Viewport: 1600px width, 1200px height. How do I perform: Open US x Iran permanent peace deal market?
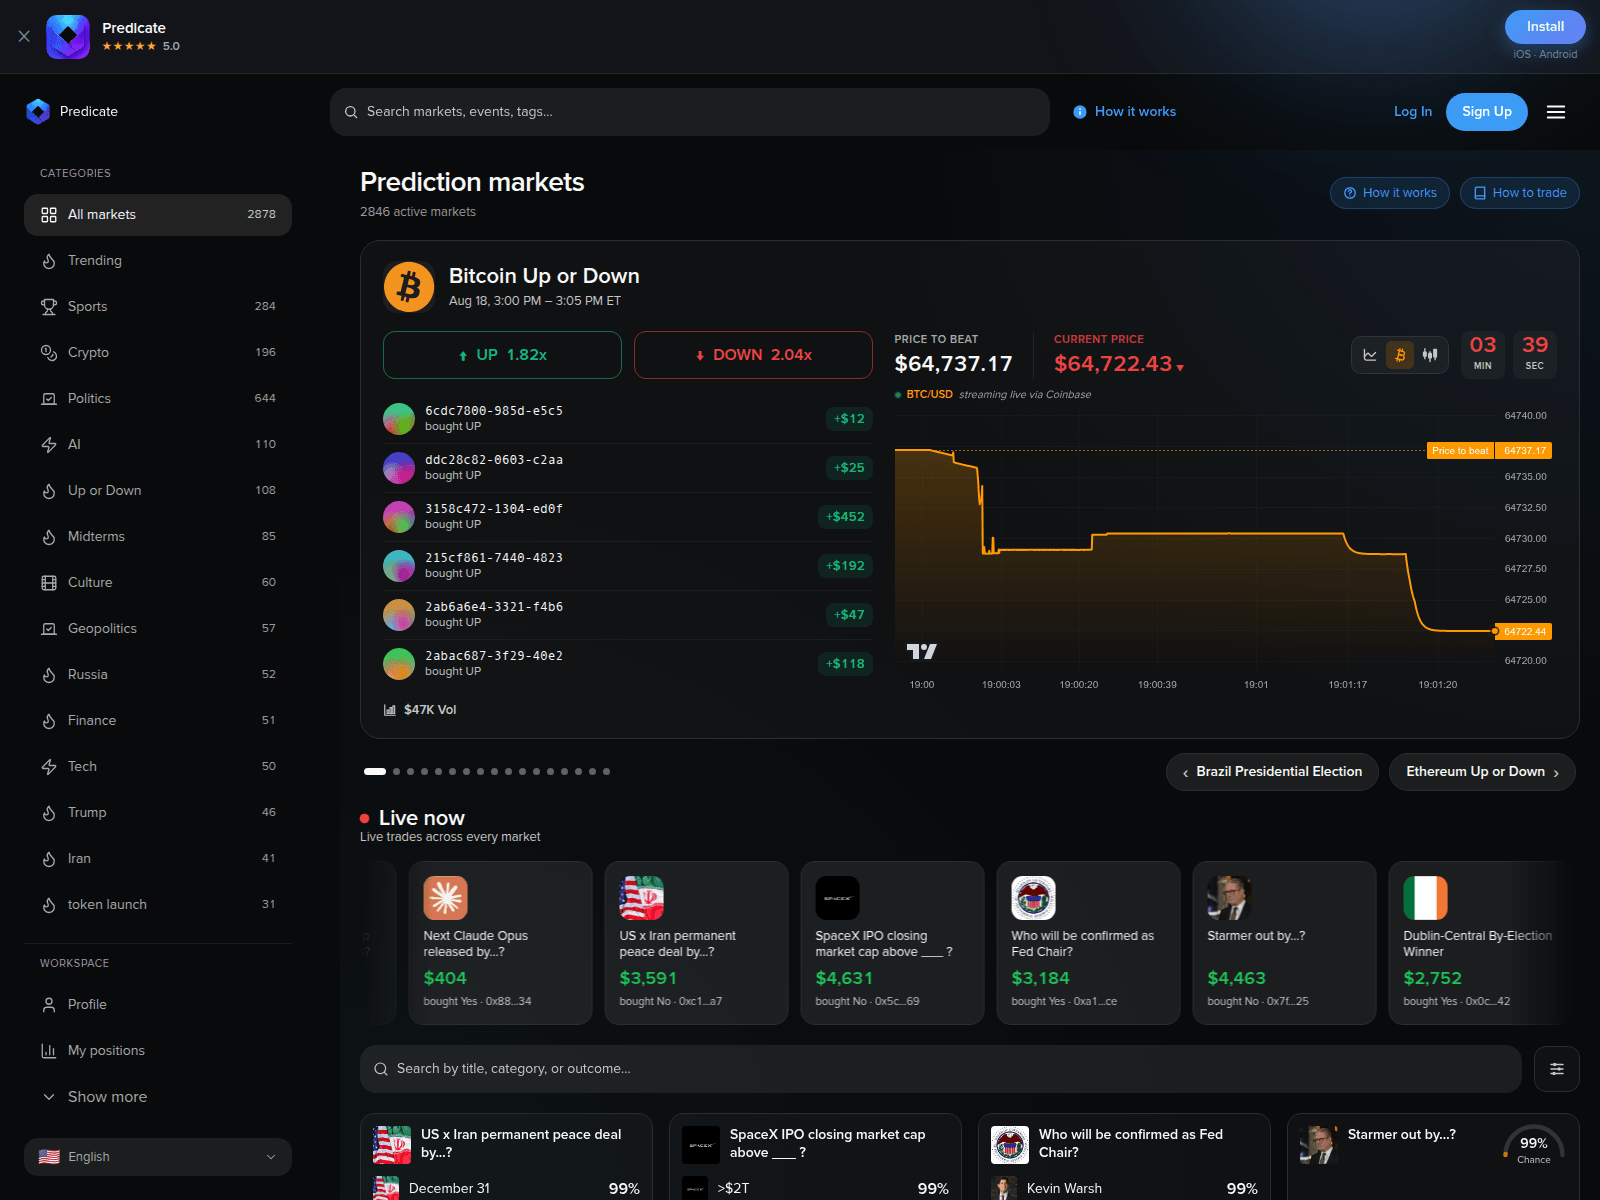coord(506,1157)
